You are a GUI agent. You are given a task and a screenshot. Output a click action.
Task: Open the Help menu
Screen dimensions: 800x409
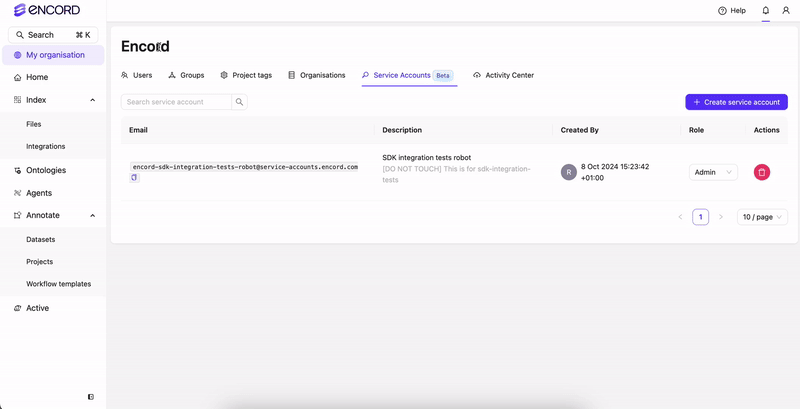[732, 10]
